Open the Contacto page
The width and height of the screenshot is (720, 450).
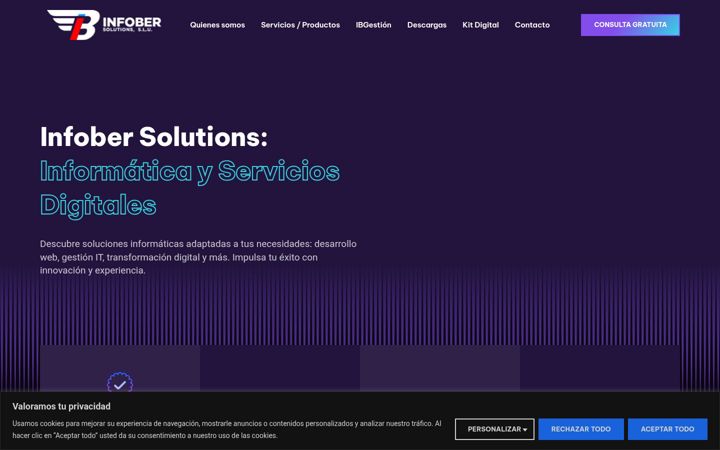(x=532, y=25)
